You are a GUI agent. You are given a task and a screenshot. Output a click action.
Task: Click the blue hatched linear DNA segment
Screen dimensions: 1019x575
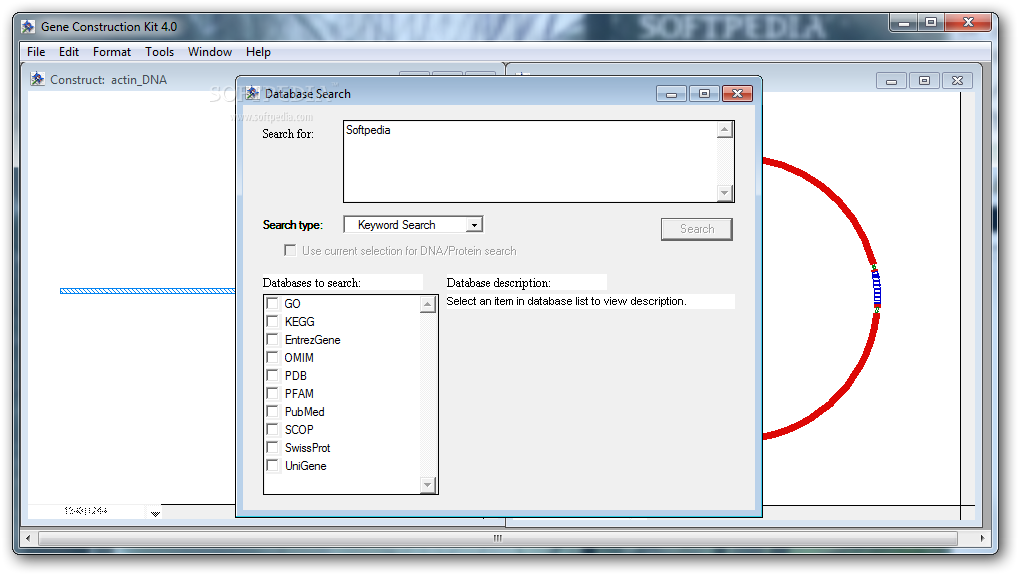(x=148, y=291)
